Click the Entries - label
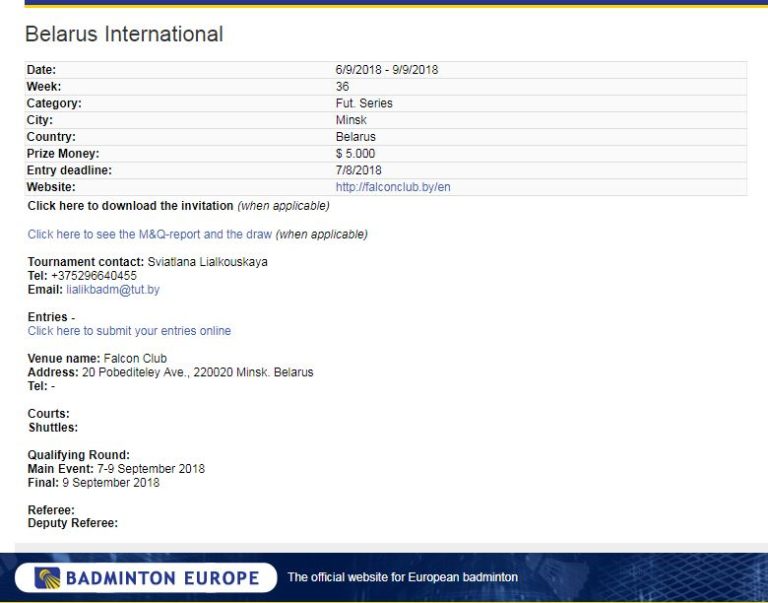Screen dimensions: 768x603 click(51, 317)
